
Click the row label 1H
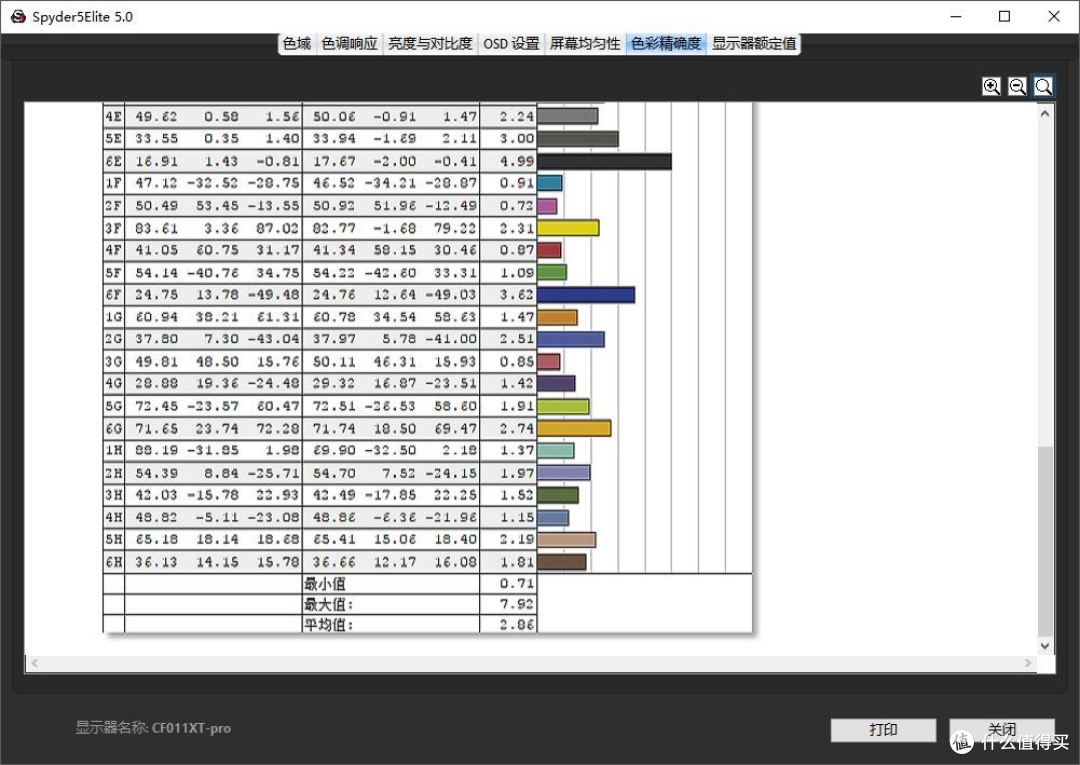click(x=114, y=451)
